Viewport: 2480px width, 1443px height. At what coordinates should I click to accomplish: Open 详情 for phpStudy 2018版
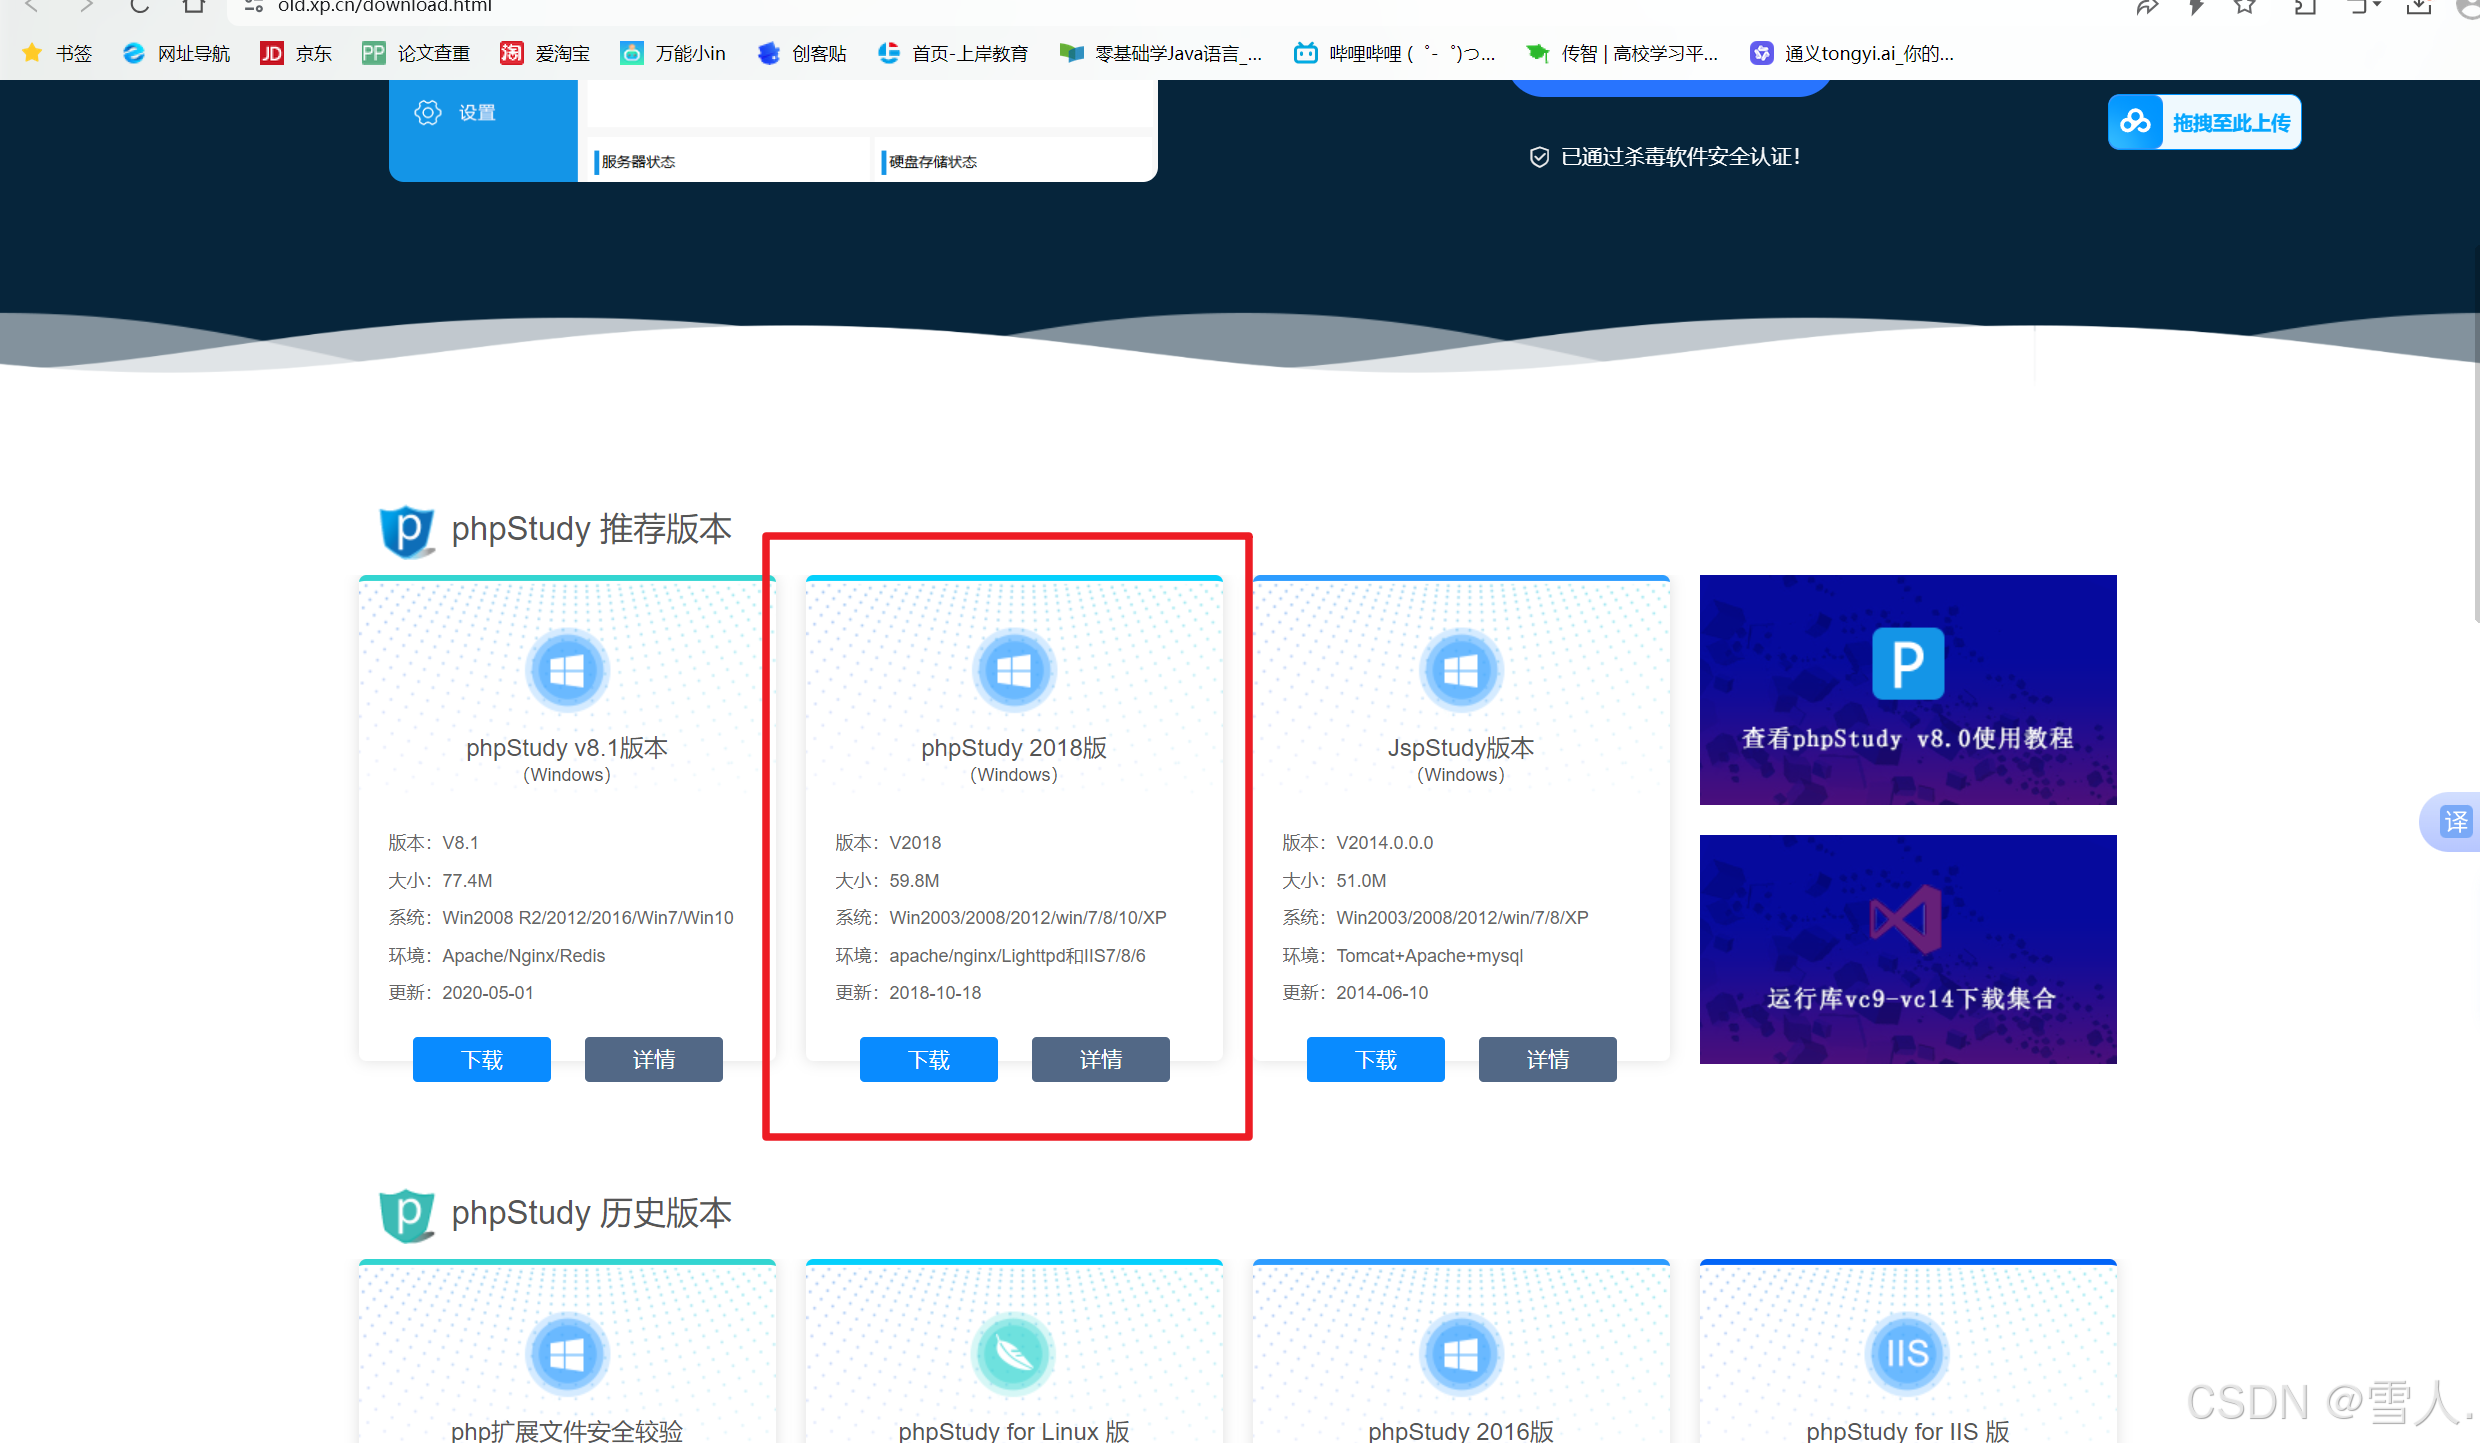click(x=1100, y=1059)
